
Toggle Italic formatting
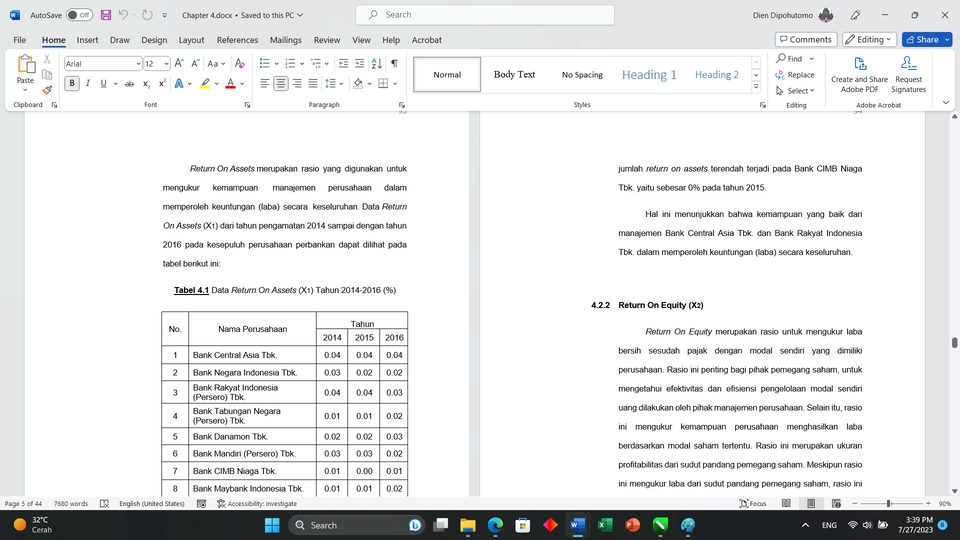pyautogui.click(x=88, y=83)
